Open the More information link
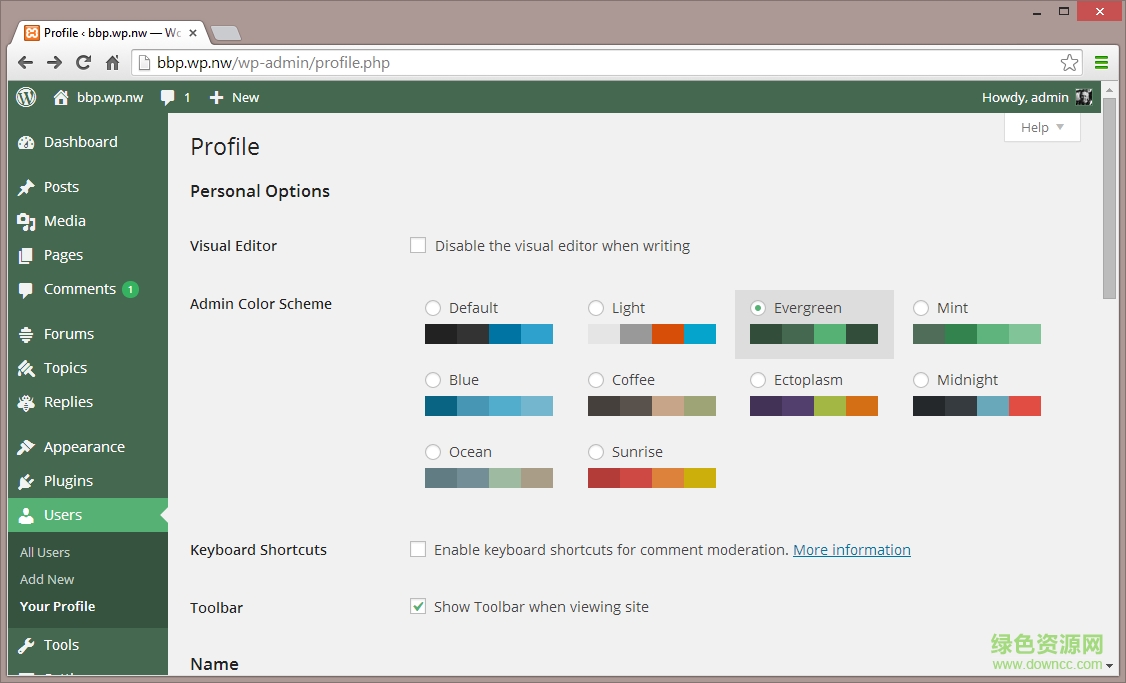The width and height of the screenshot is (1126, 683). click(851, 548)
